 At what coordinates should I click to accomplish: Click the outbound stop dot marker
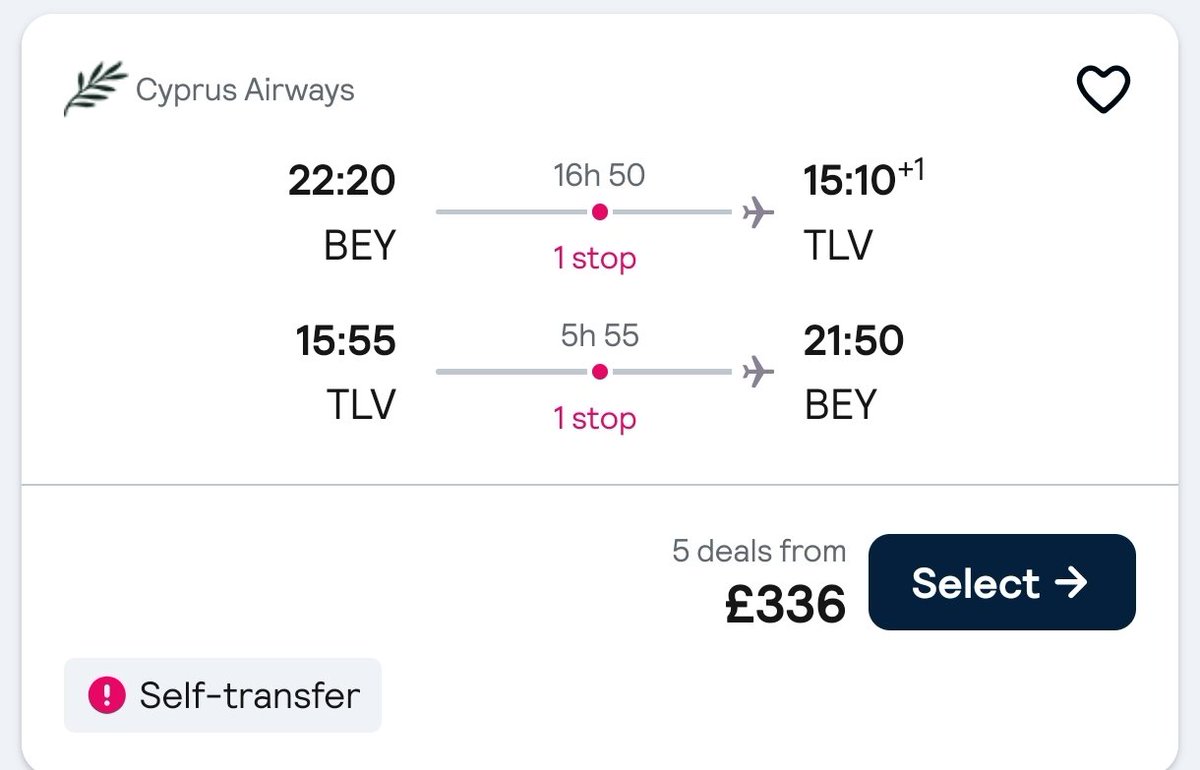pos(599,212)
